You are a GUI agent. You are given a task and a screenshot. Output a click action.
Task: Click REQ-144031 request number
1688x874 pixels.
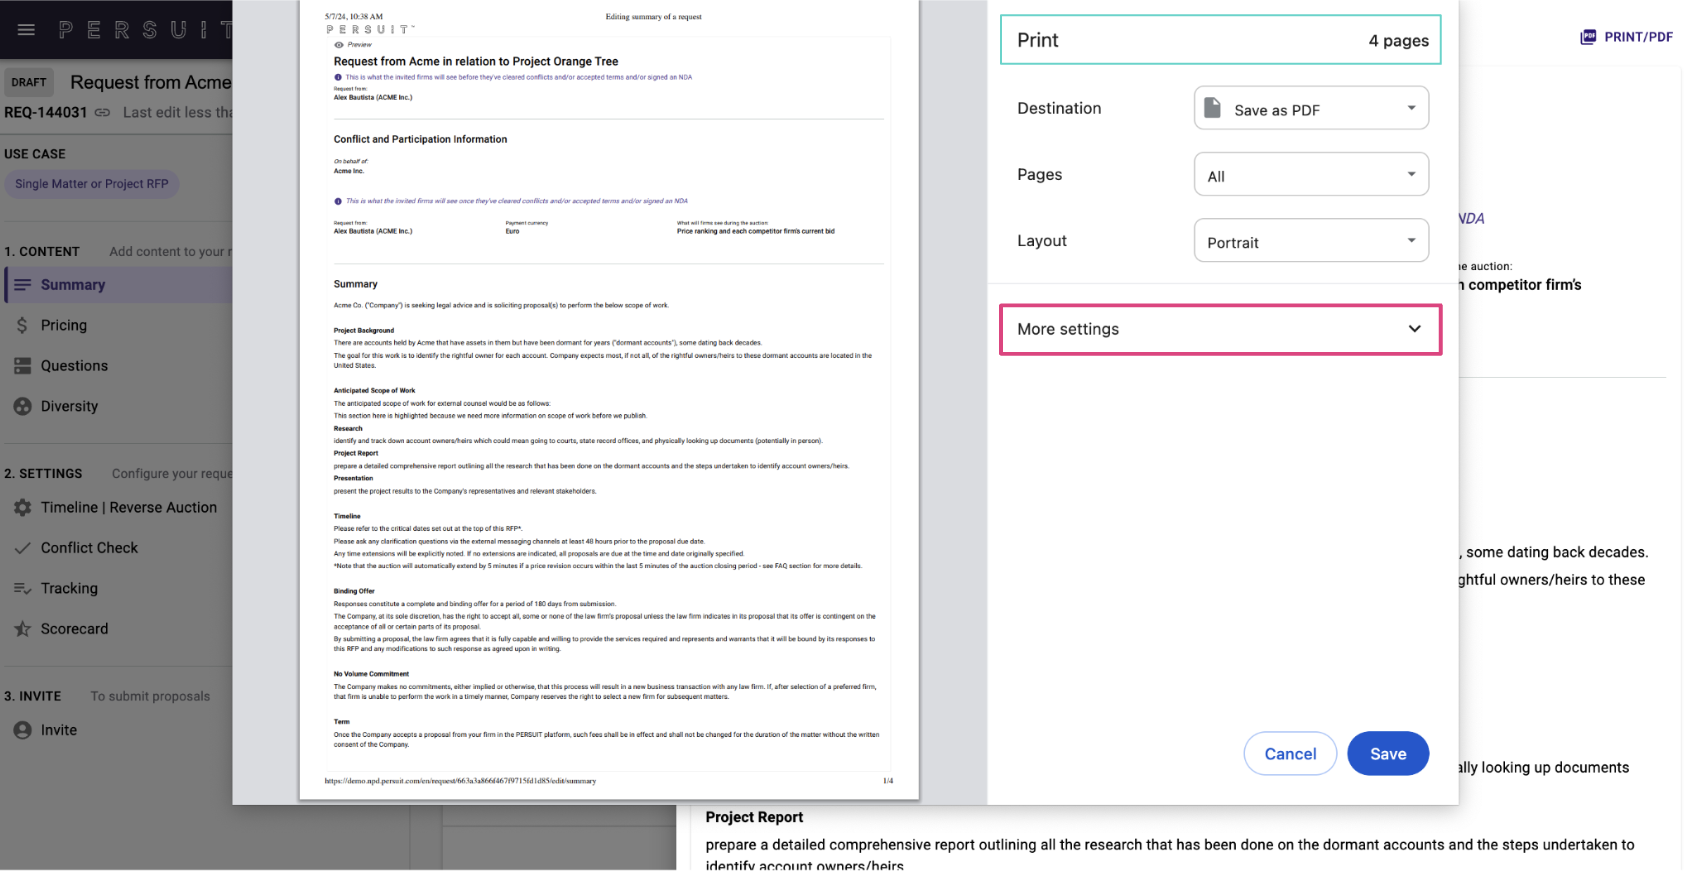(46, 113)
